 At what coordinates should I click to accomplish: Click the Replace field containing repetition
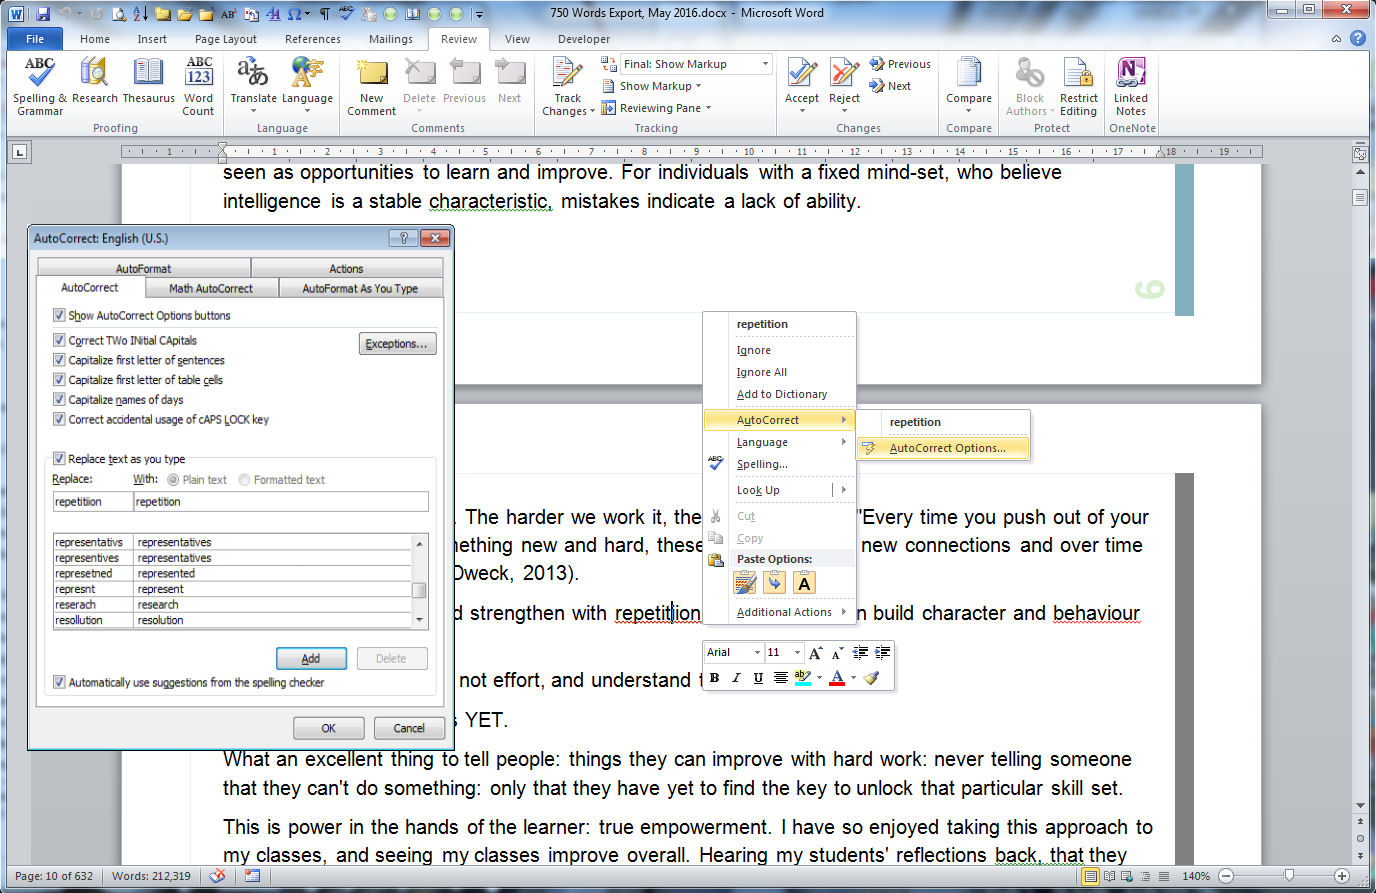pyautogui.click(x=93, y=502)
